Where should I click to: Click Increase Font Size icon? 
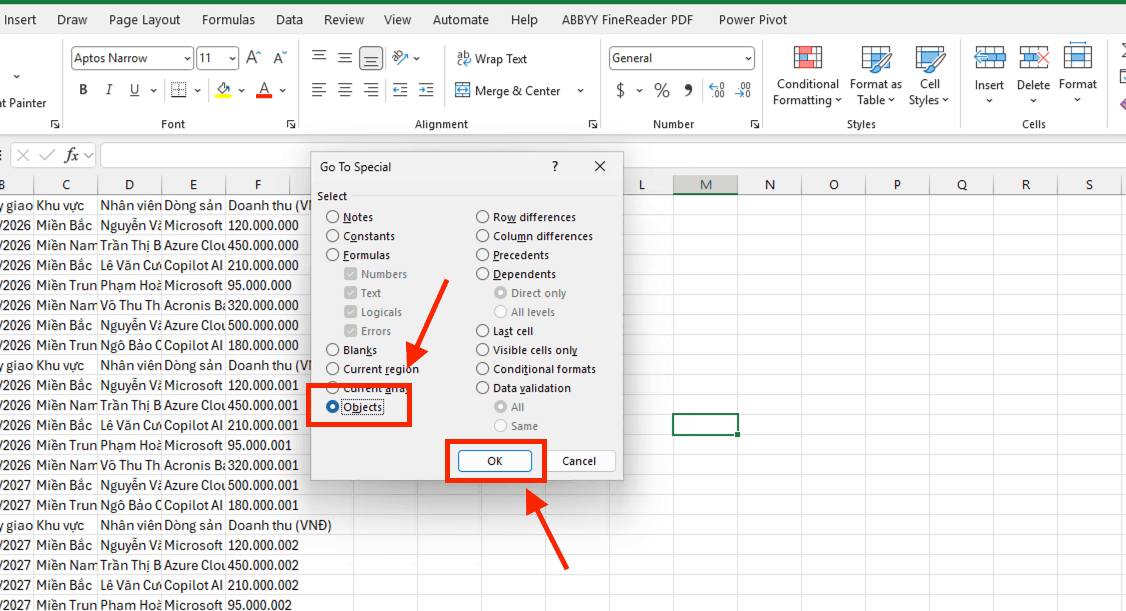[254, 58]
